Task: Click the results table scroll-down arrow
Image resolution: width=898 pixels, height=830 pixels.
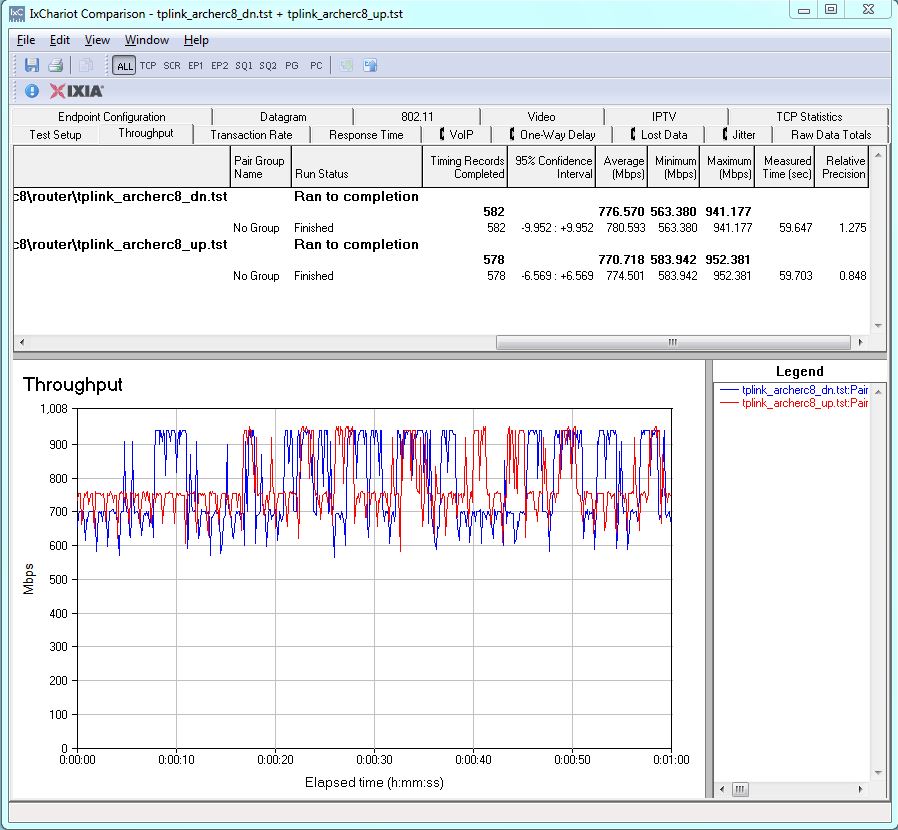Action: [x=878, y=325]
